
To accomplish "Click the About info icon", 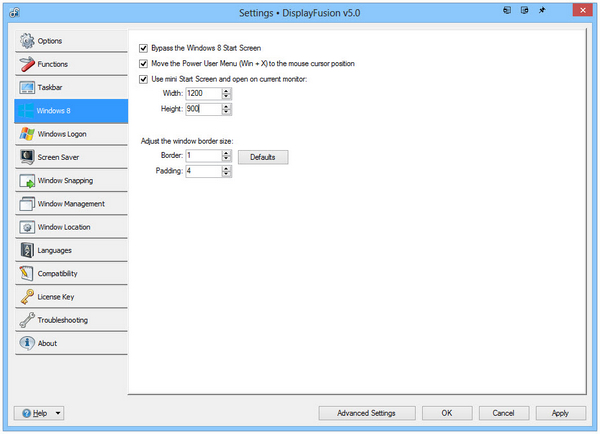I will coord(27,343).
